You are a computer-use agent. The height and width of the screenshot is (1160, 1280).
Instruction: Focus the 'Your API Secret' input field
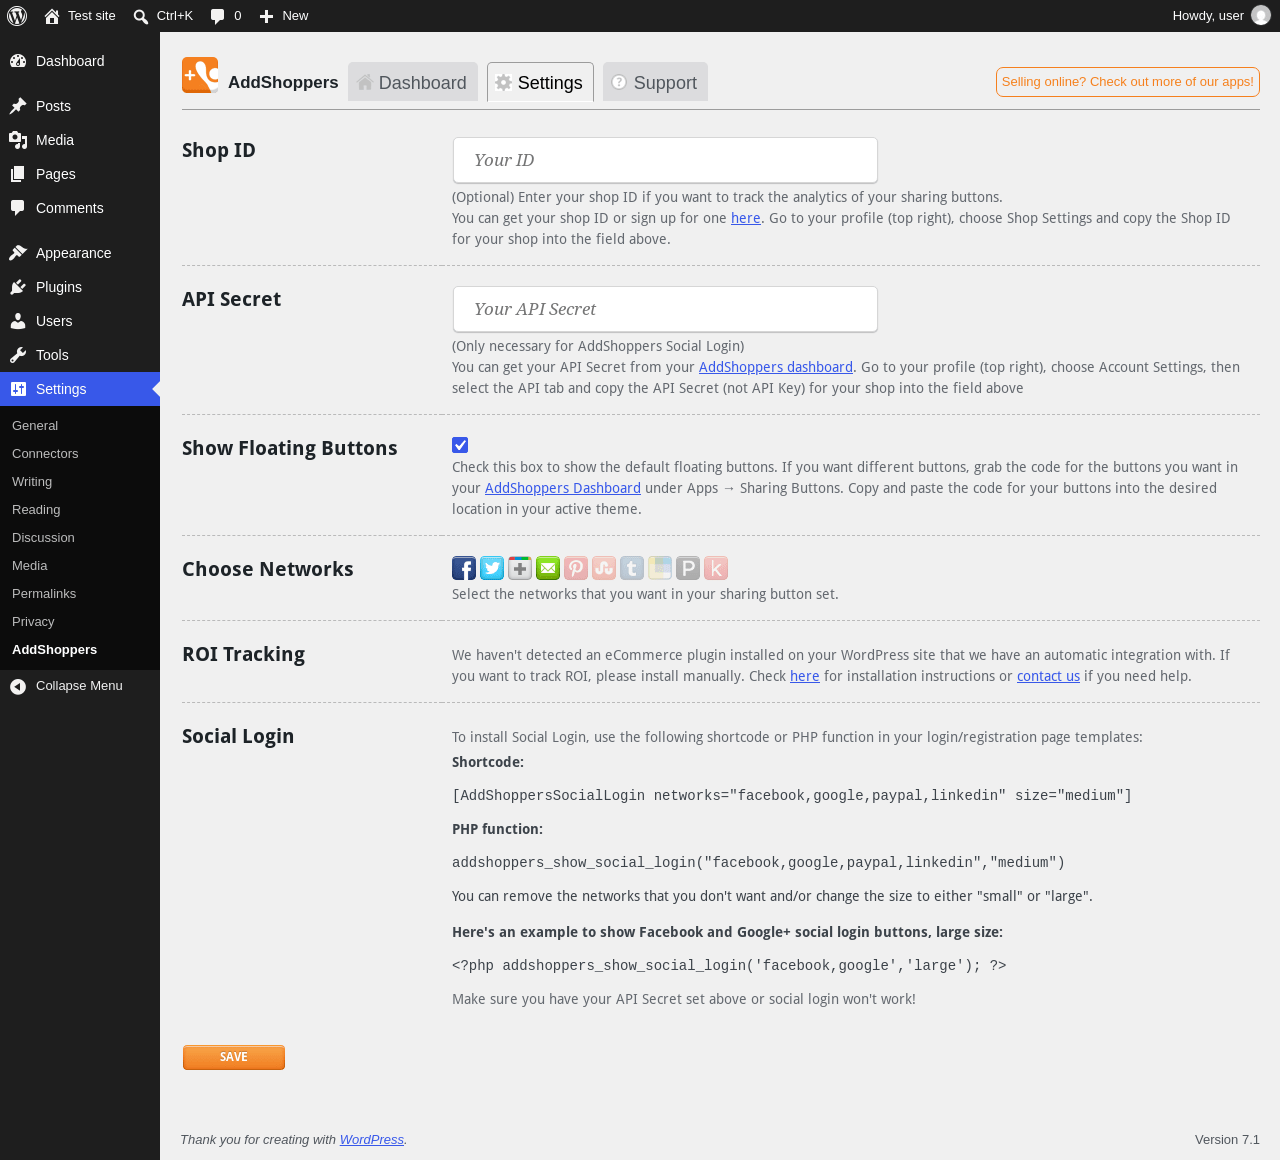point(665,309)
